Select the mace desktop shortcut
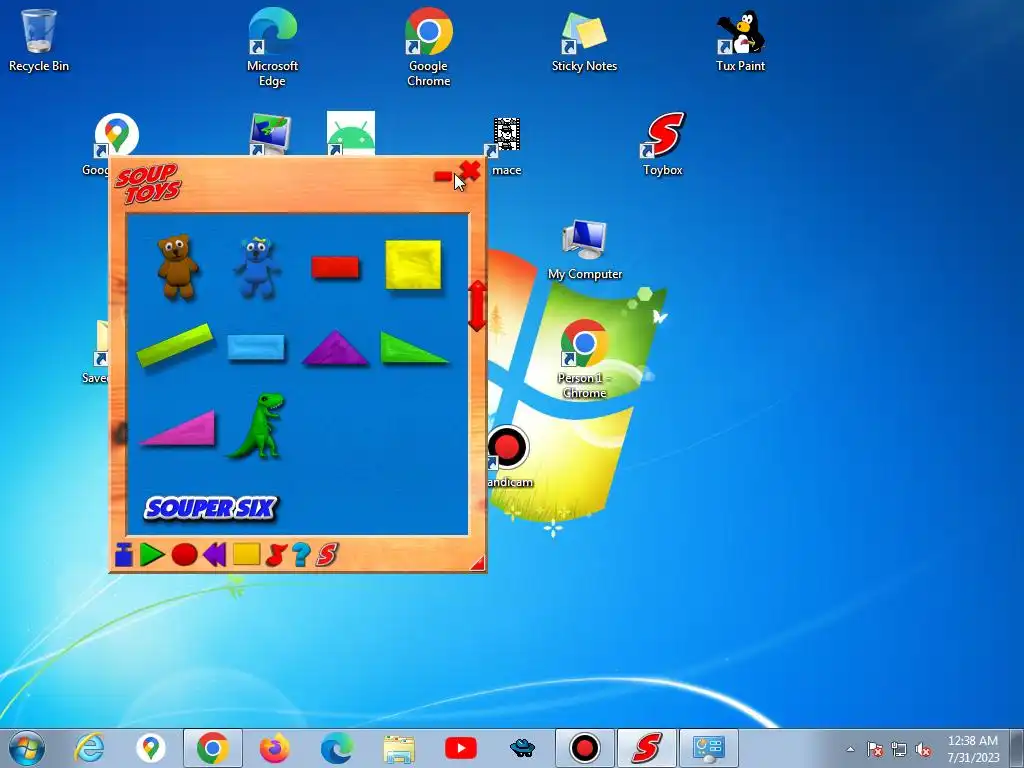1024x768 pixels. tap(506, 146)
